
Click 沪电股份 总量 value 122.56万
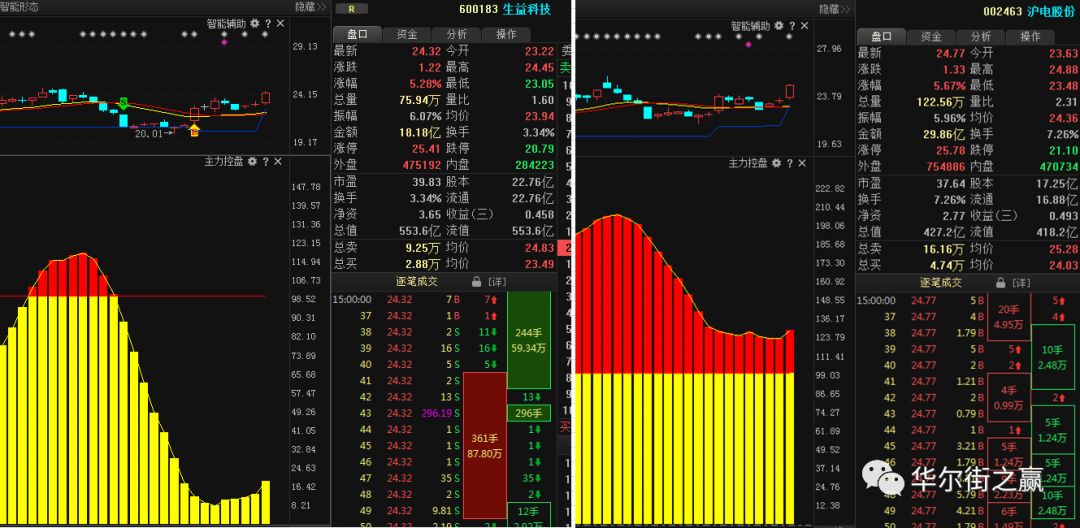coord(944,103)
